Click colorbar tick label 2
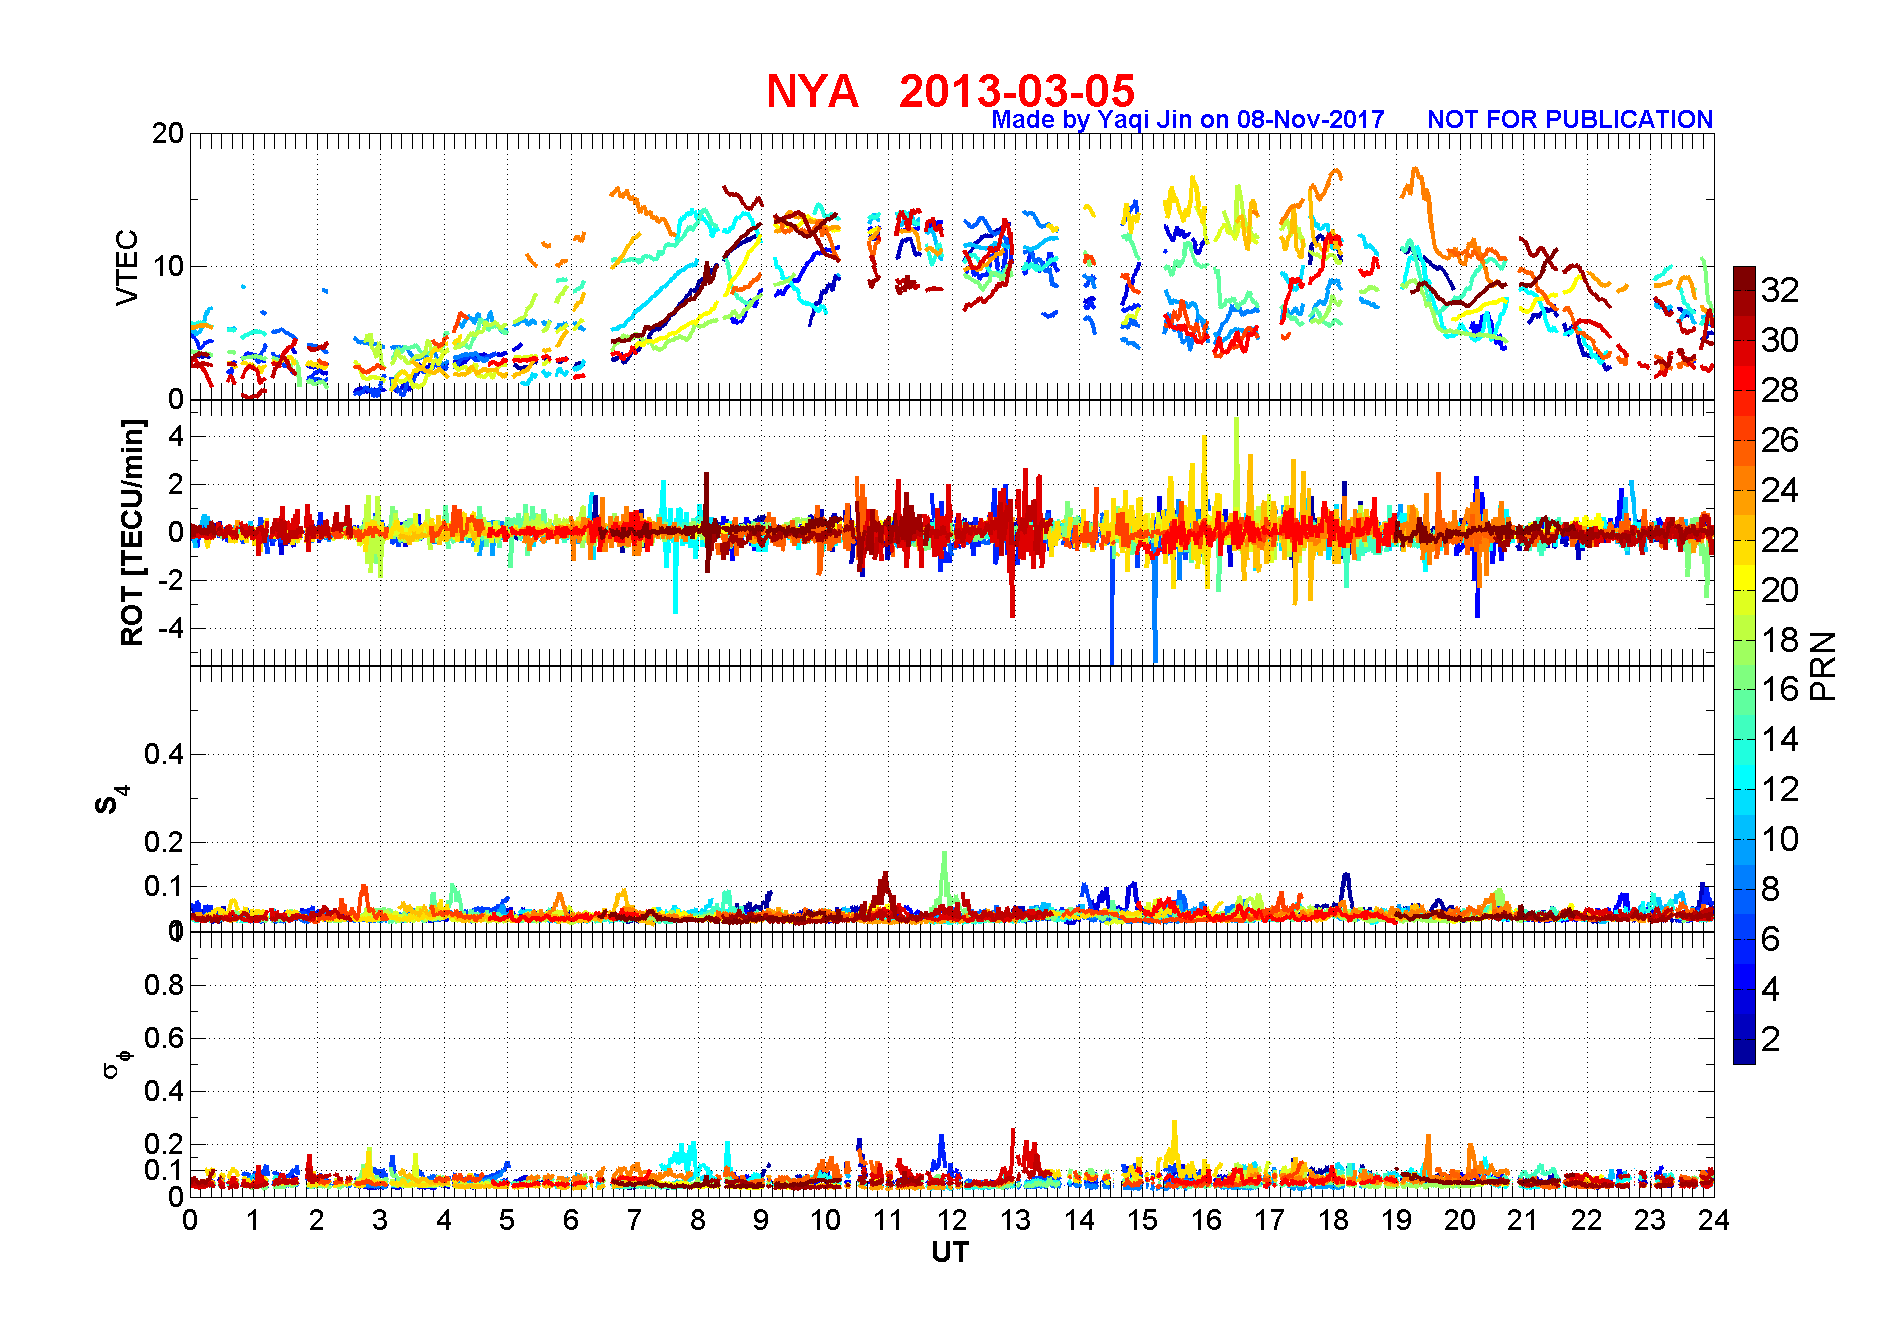1904x1330 pixels. (1771, 1039)
